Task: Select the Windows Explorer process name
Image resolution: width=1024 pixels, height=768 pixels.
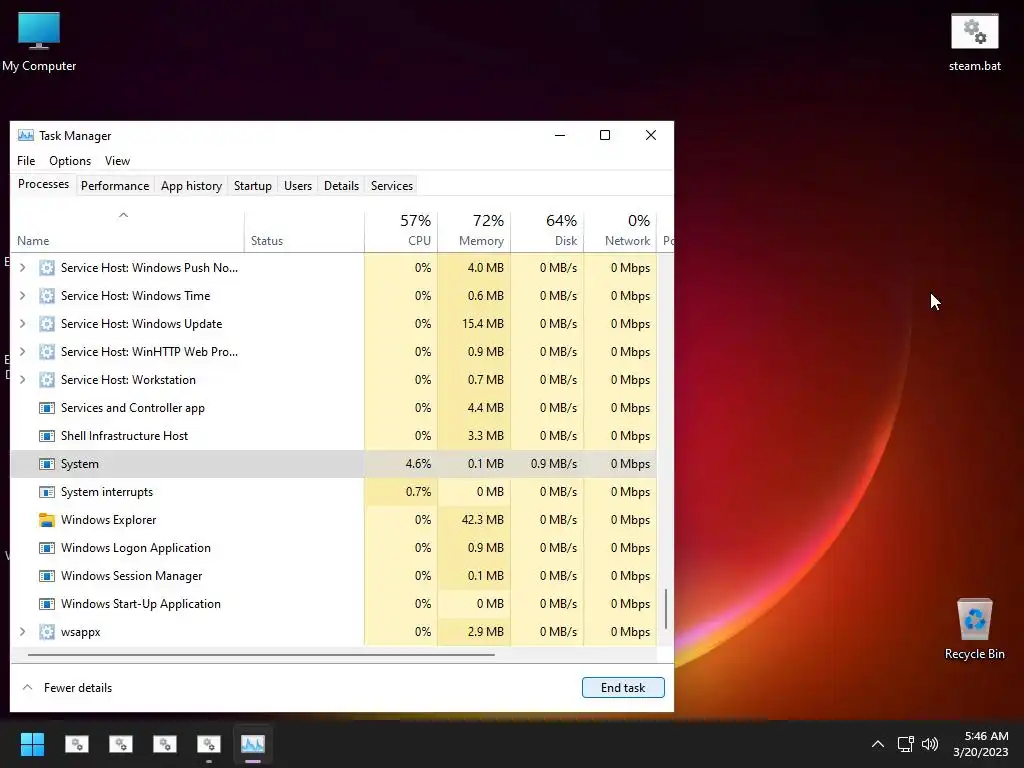Action: [108, 520]
